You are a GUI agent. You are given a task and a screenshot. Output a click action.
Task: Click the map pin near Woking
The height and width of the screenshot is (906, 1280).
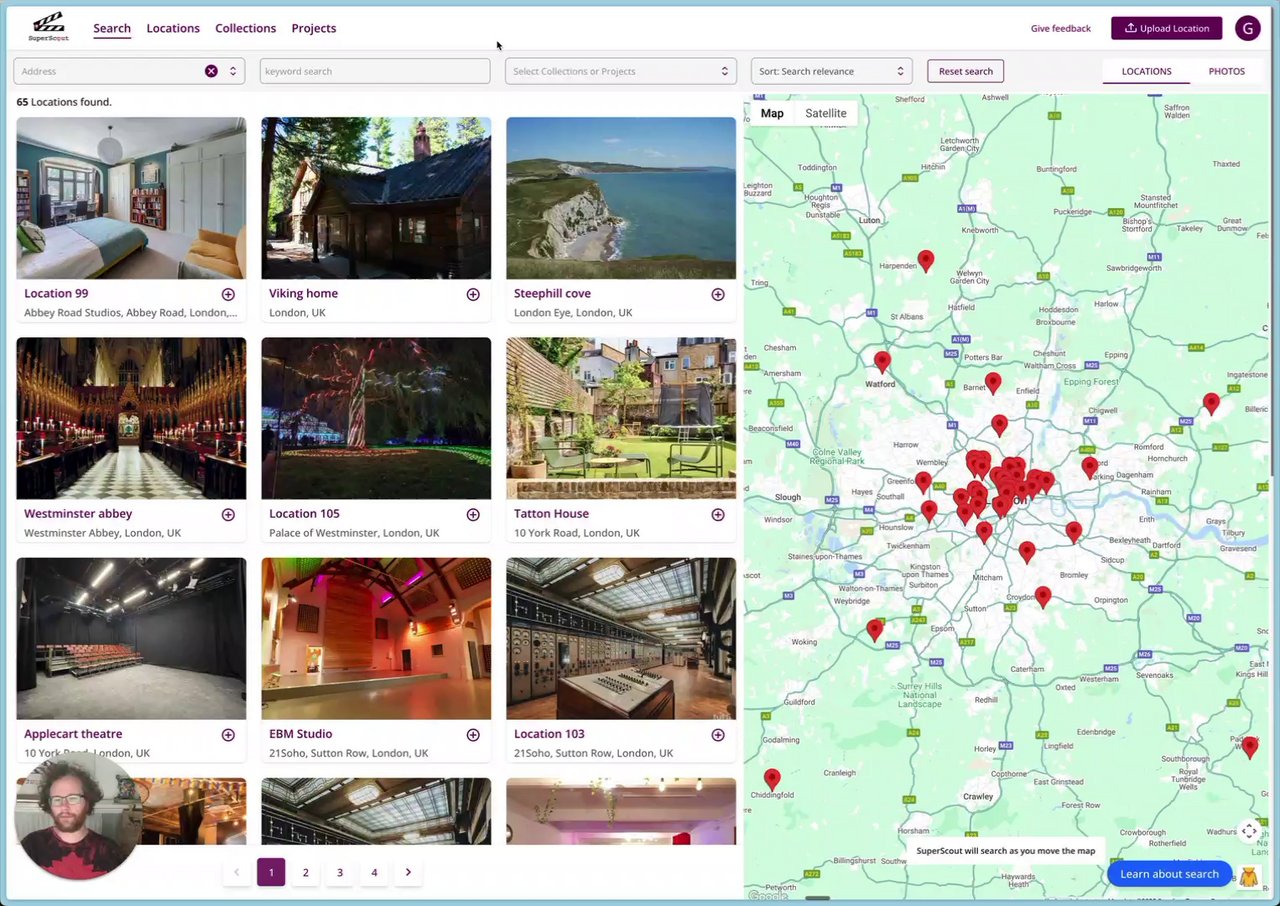tap(875, 629)
